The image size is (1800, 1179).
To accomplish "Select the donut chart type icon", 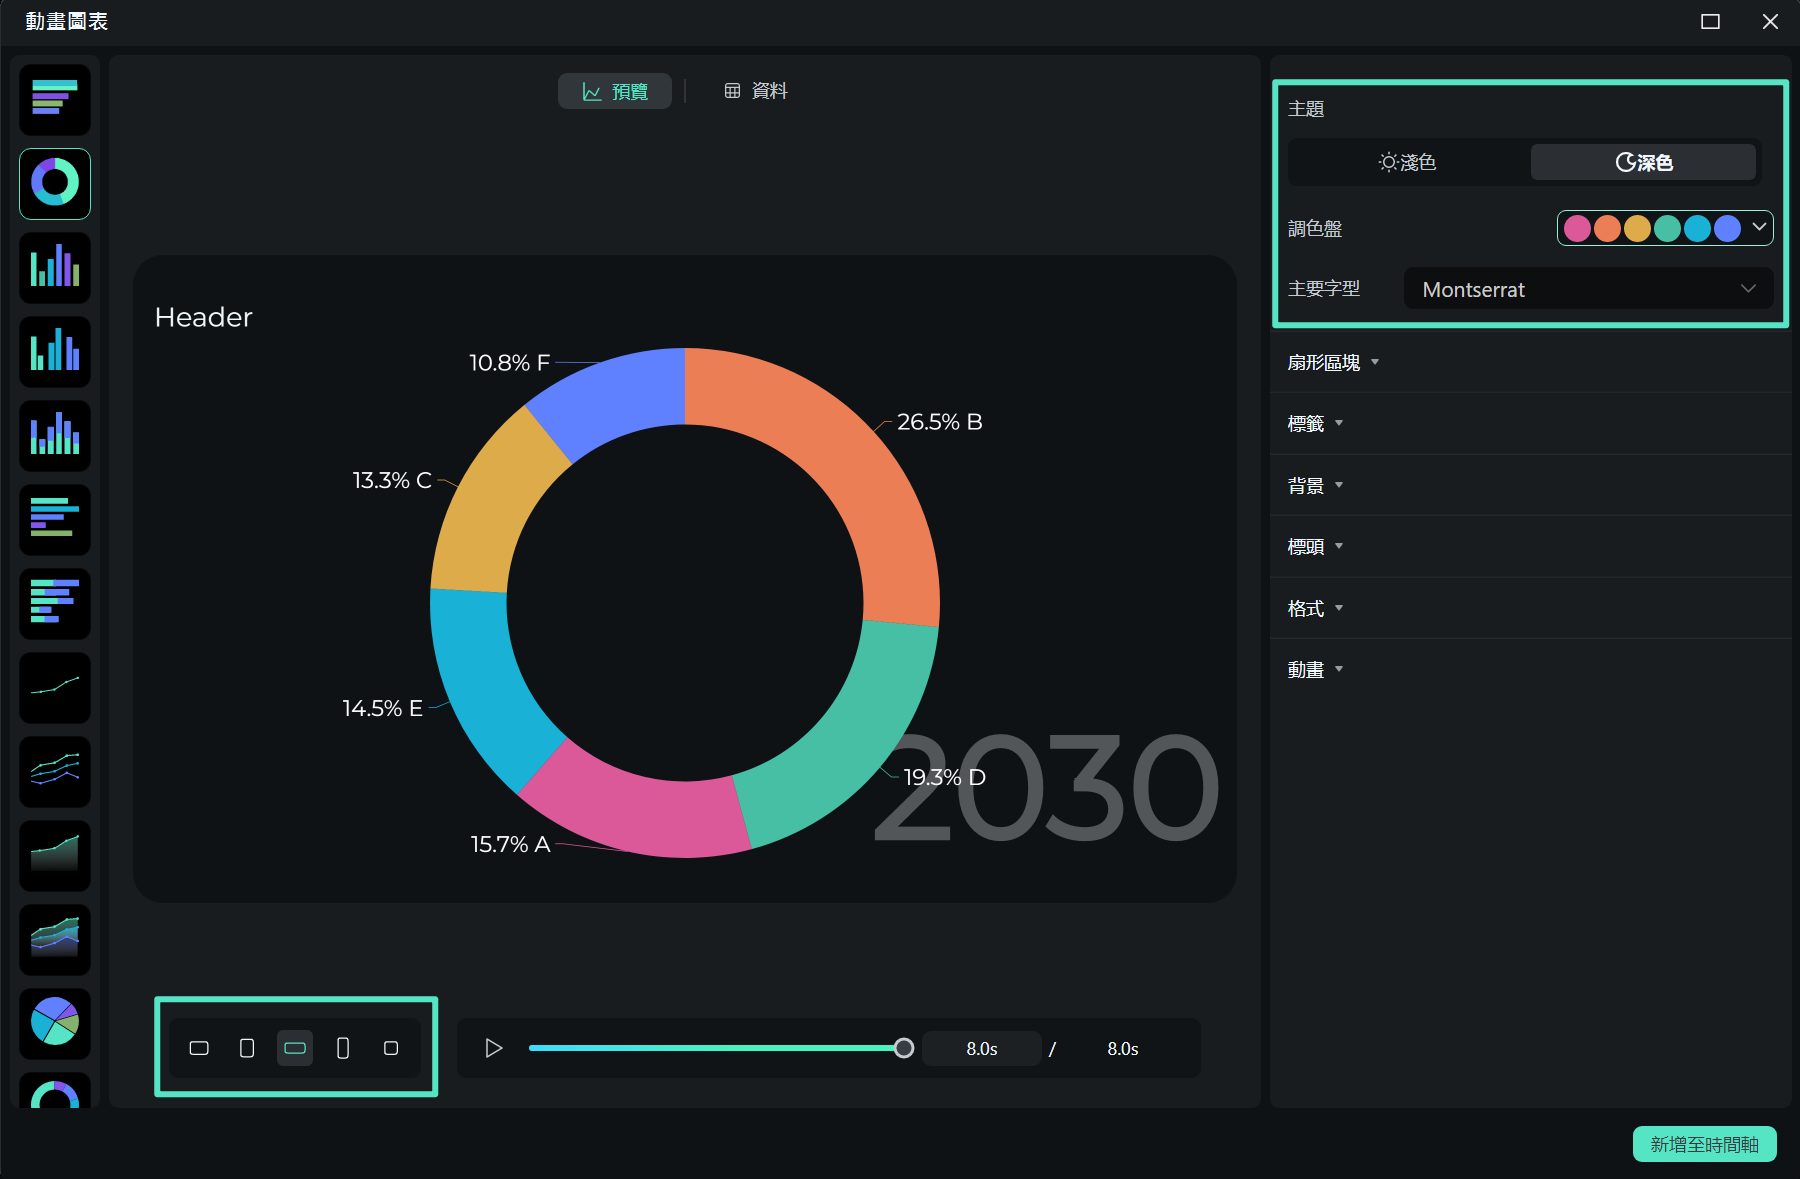I will [55, 184].
